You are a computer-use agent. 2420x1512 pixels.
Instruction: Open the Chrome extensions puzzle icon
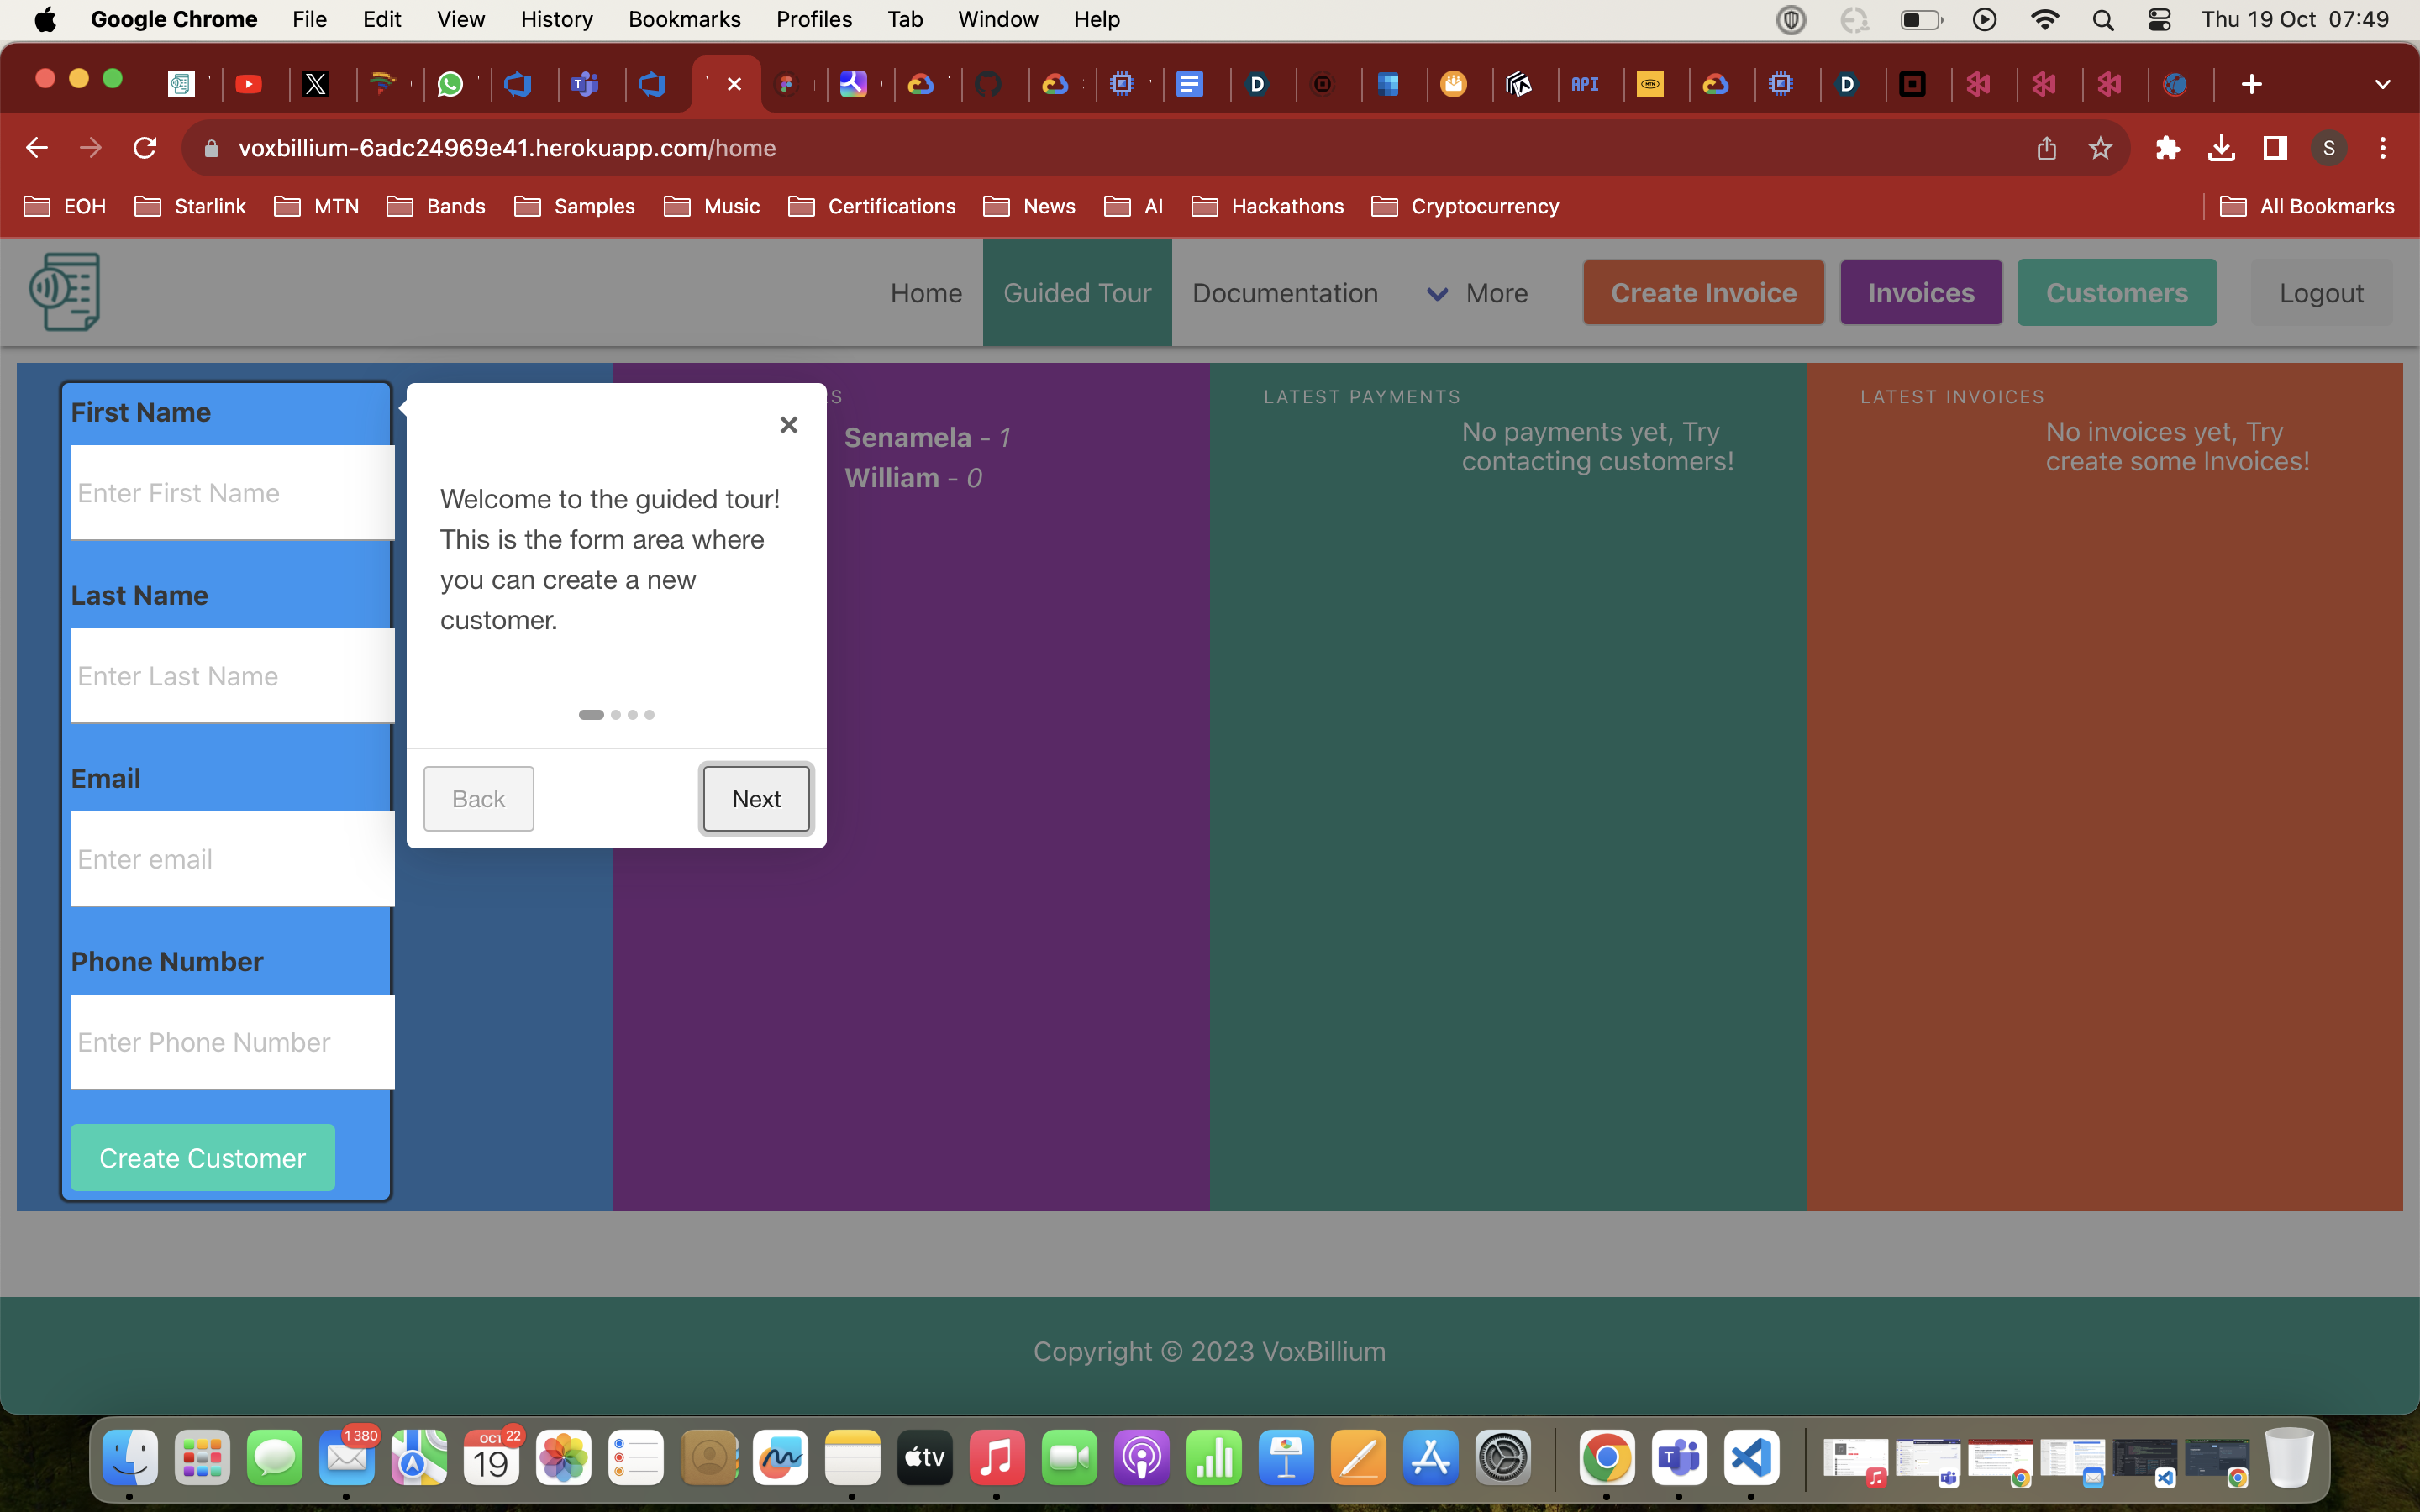(2166, 148)
